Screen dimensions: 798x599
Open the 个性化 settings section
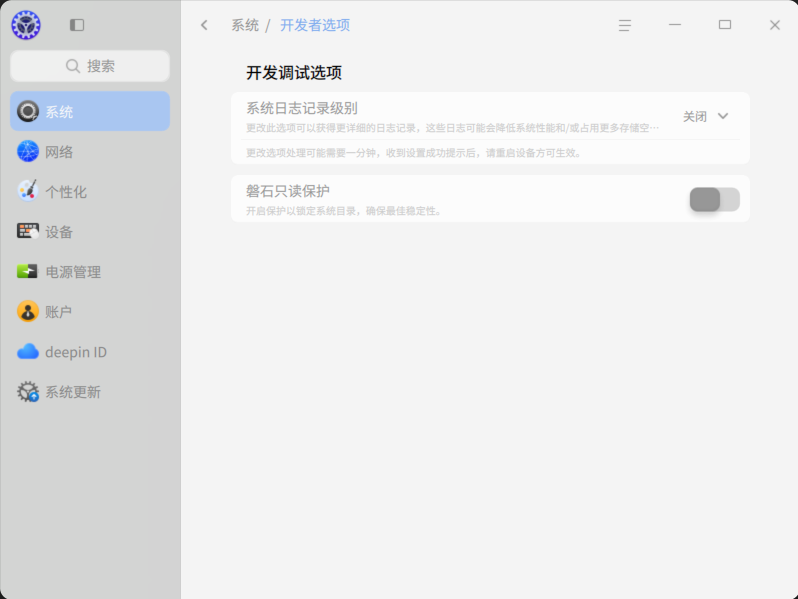coord(90,191)
